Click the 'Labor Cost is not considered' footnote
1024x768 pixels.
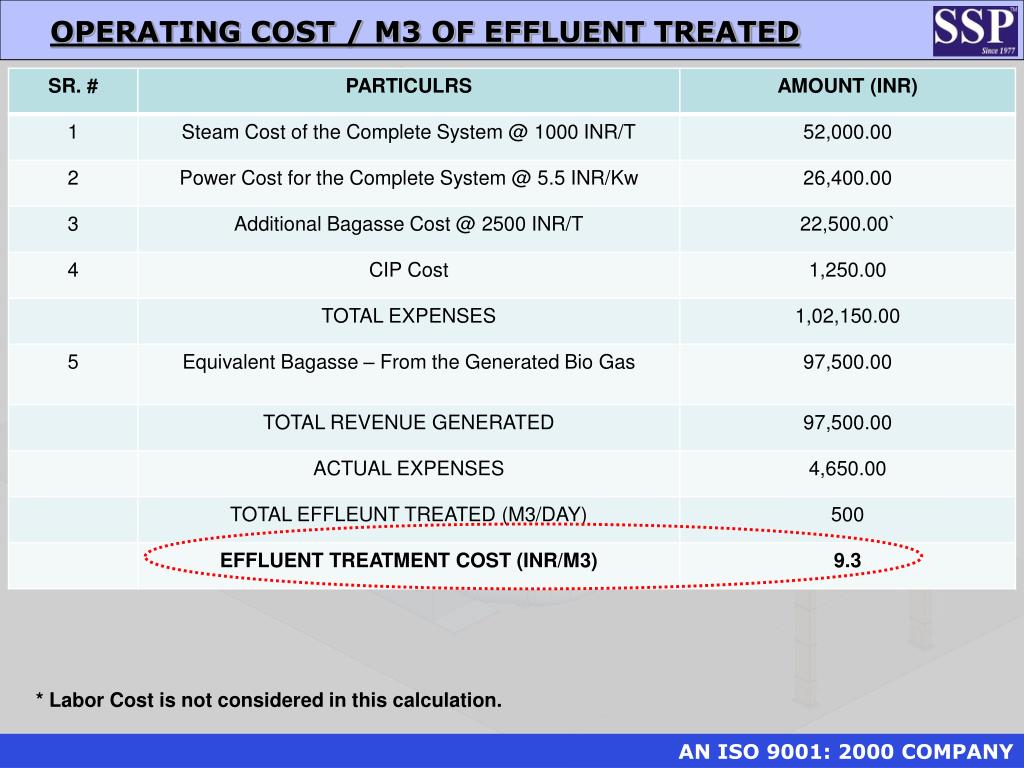point(268,700)
